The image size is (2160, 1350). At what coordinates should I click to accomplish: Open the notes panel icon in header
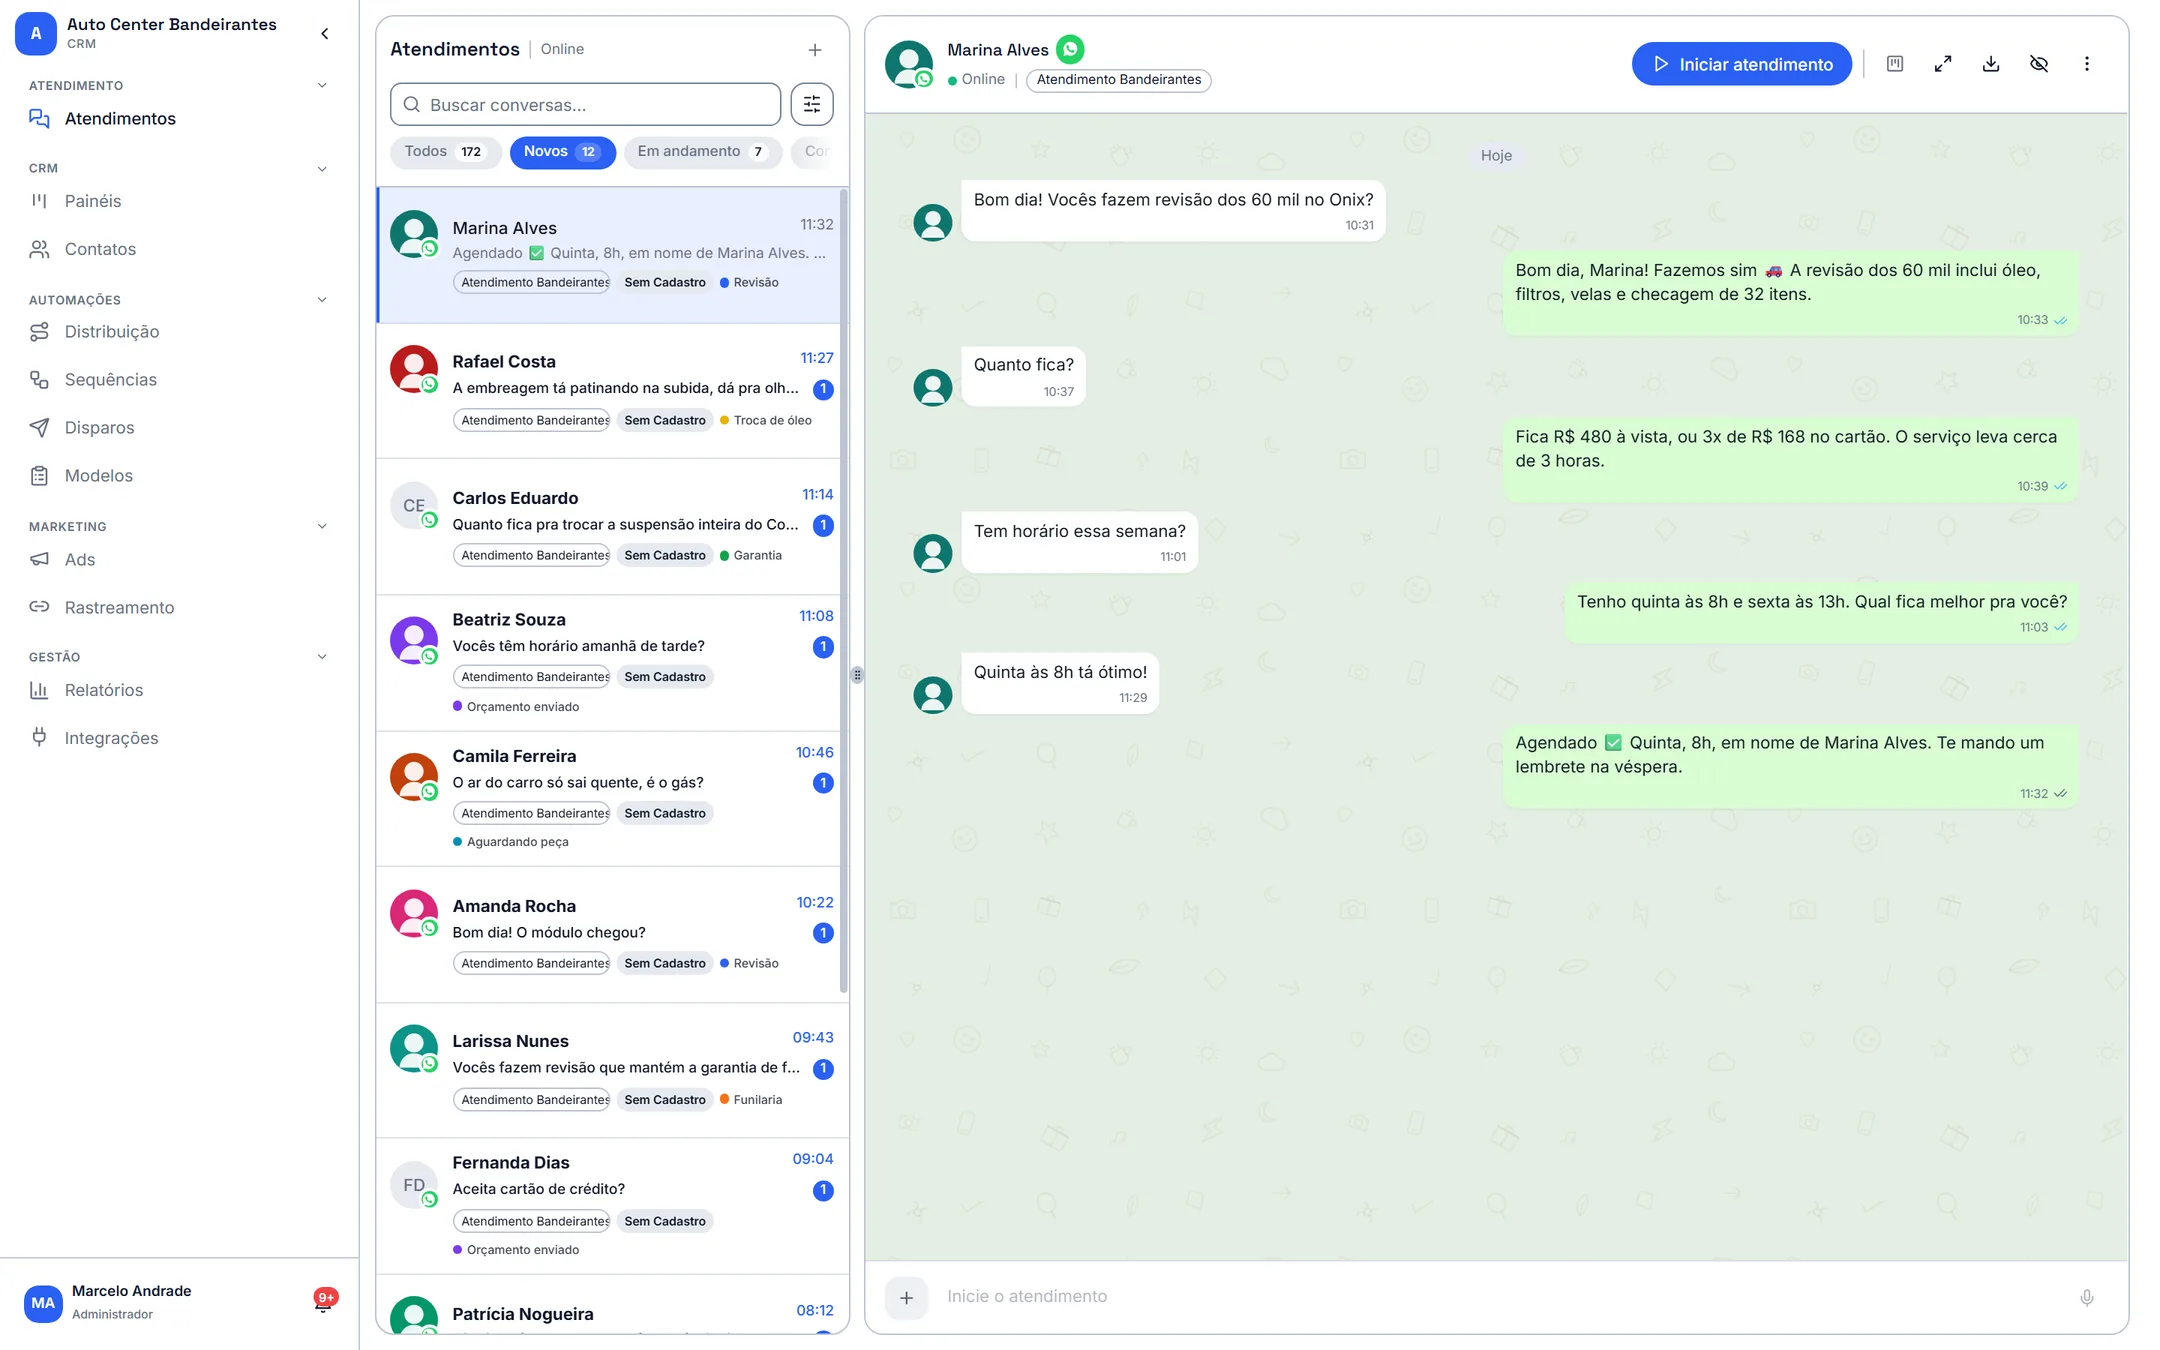[x=1895, y=64]
